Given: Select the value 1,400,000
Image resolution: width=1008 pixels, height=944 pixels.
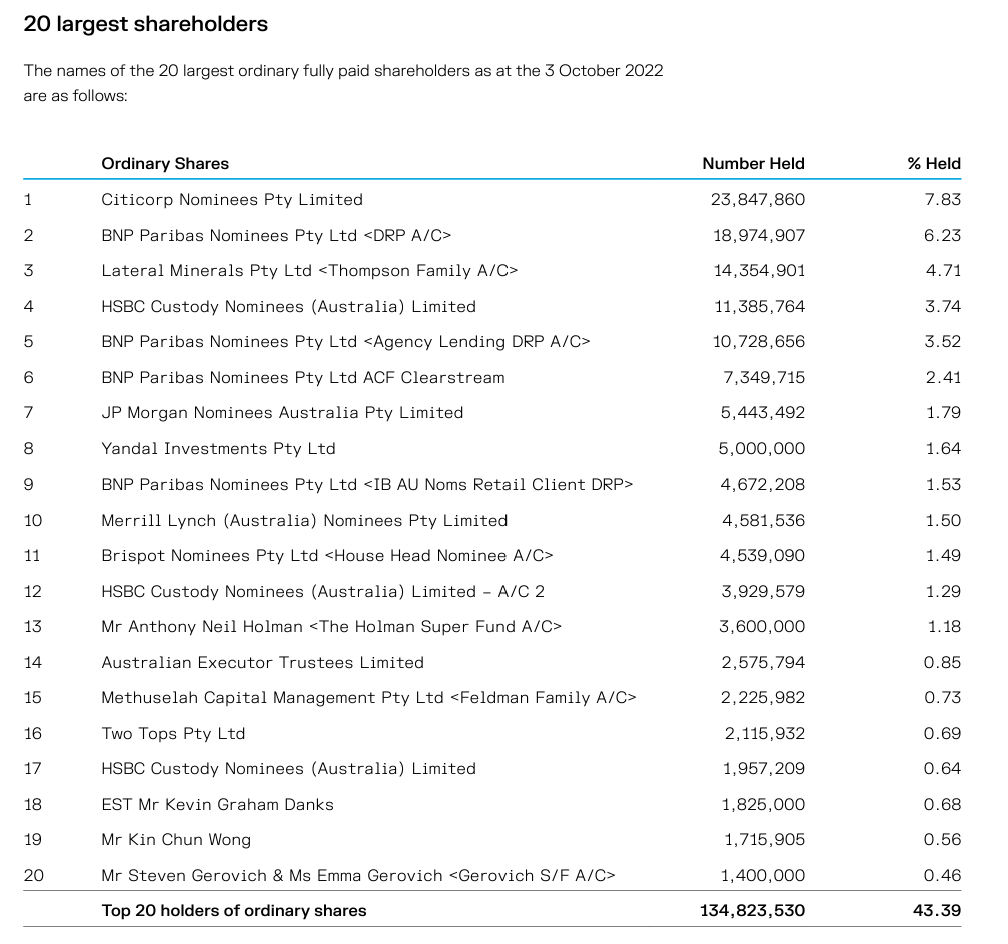Looking at the screenshot, I should (x=763, y=876).
